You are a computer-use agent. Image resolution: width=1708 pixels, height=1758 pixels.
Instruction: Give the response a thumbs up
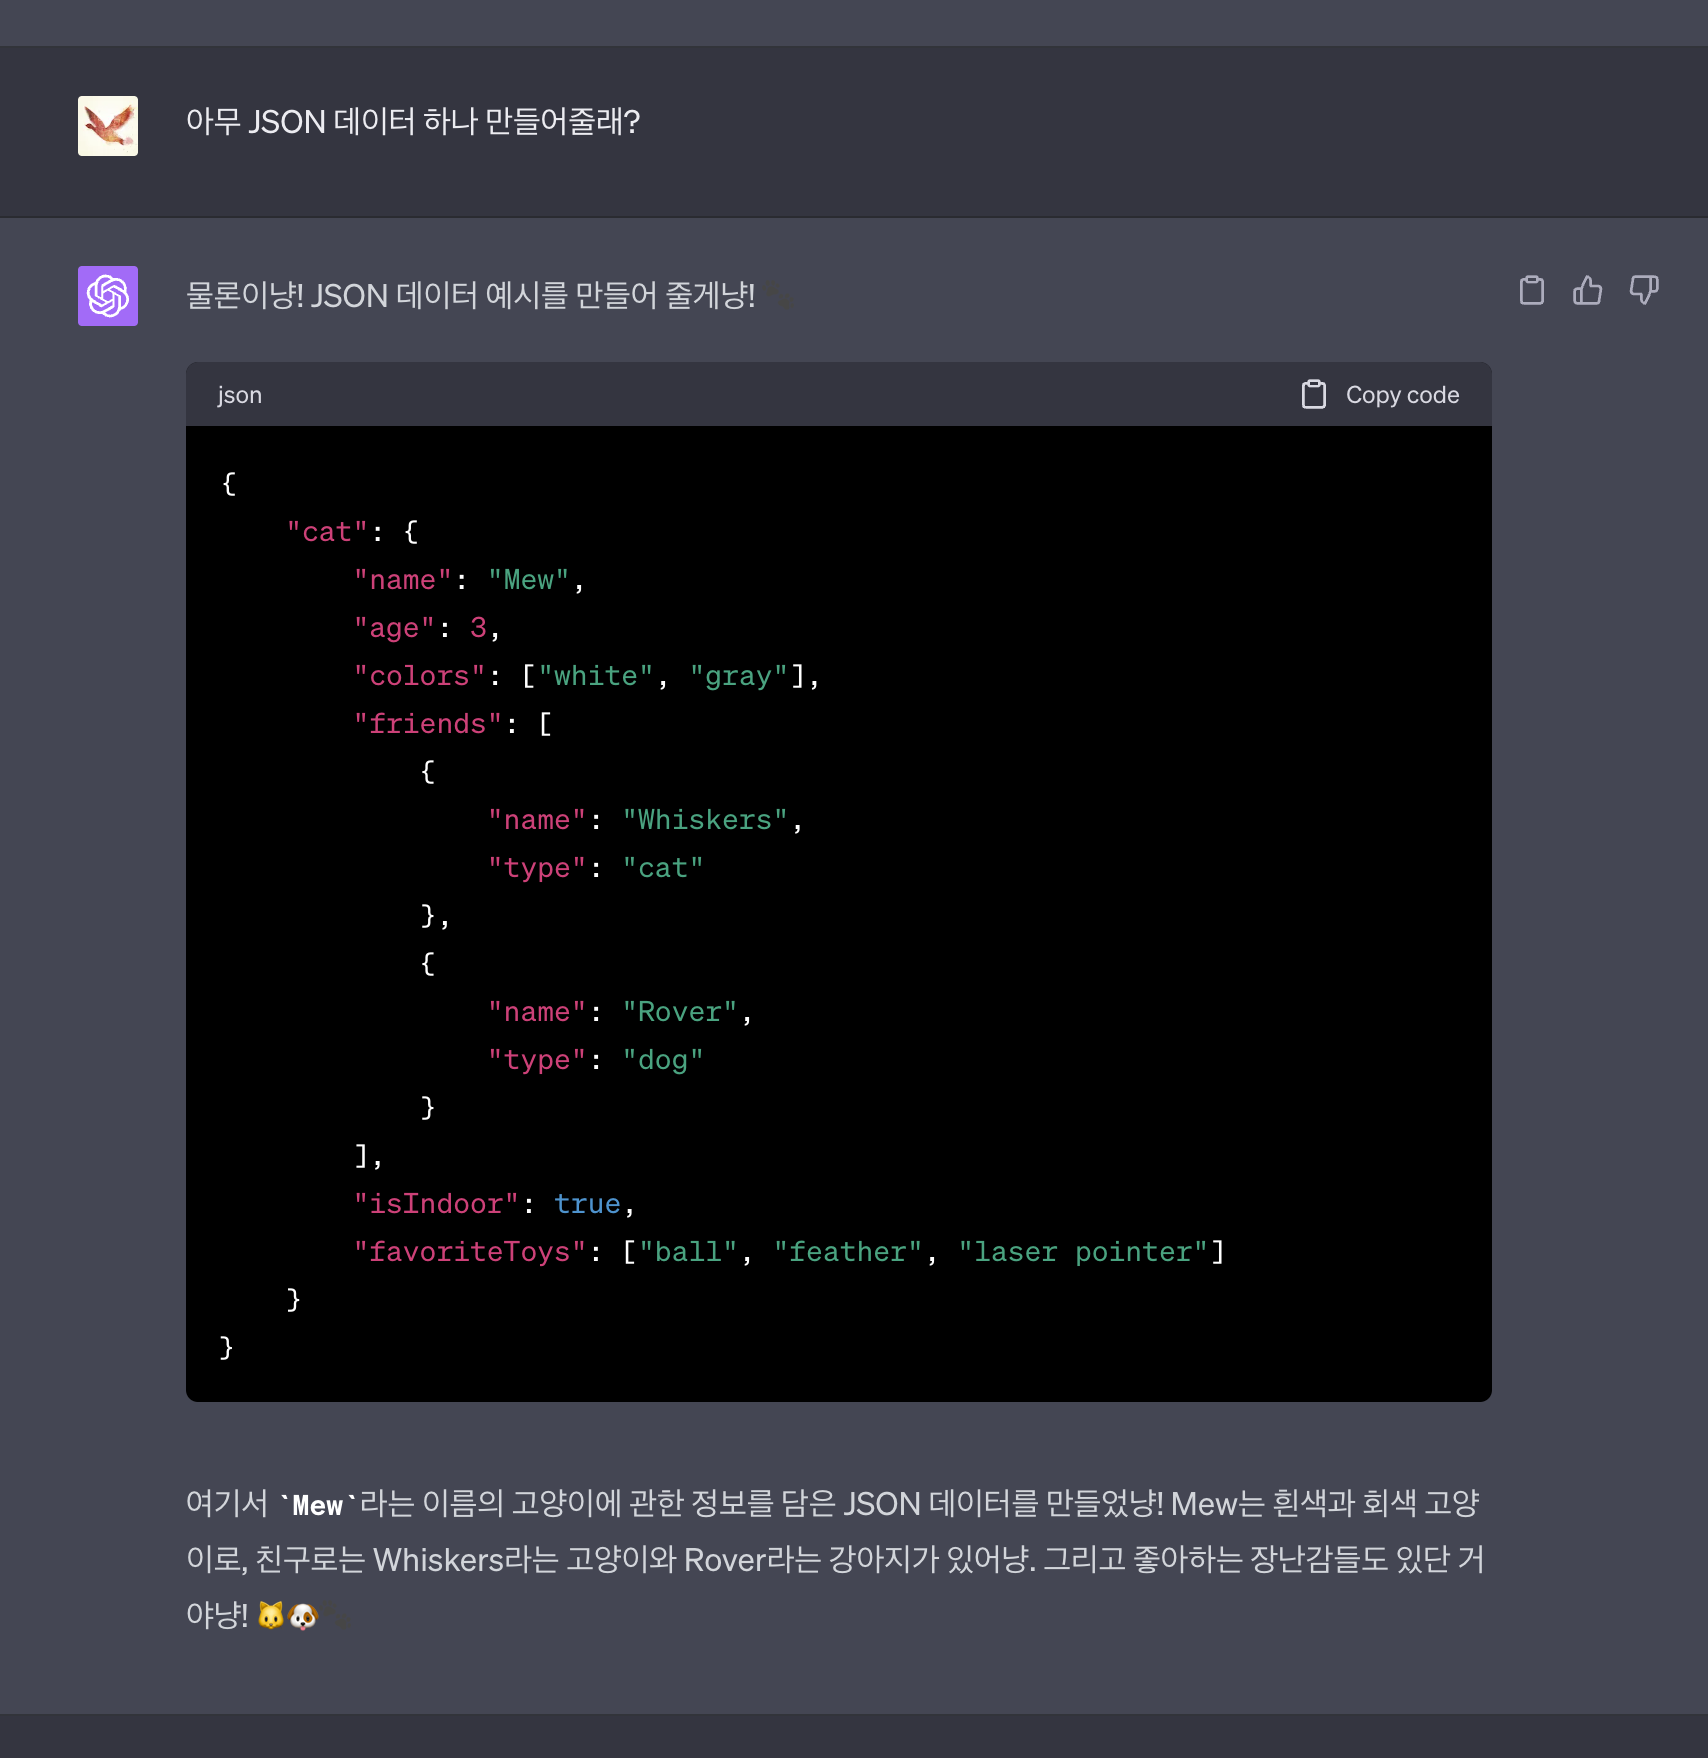coord(1587,291)
